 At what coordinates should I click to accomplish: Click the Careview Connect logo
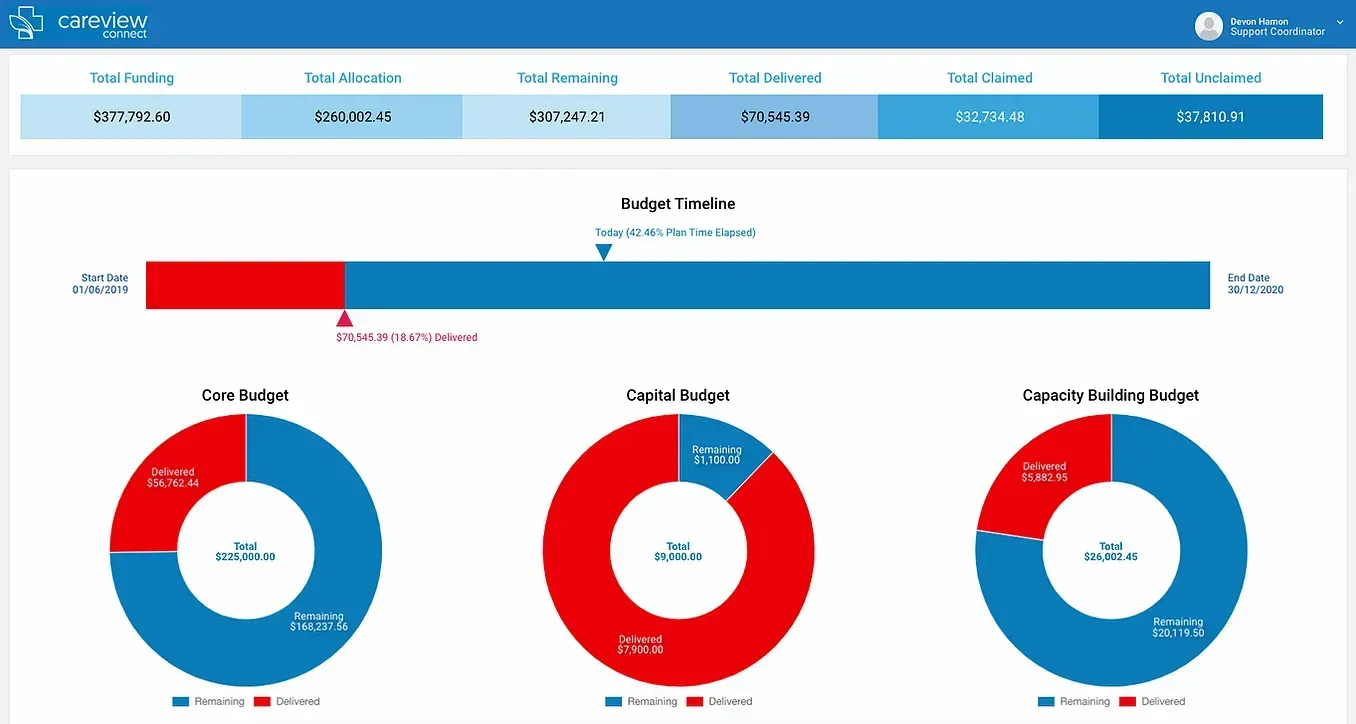coord(79,24)
